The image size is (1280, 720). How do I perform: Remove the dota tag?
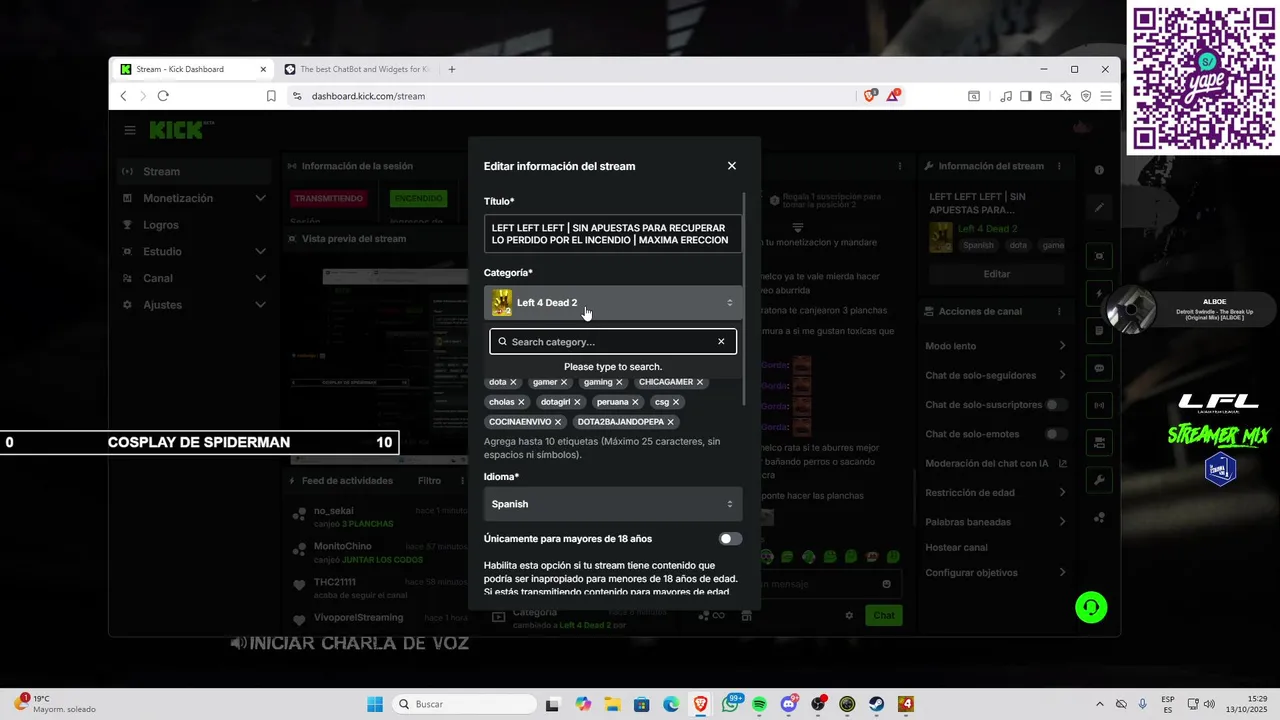513,382
